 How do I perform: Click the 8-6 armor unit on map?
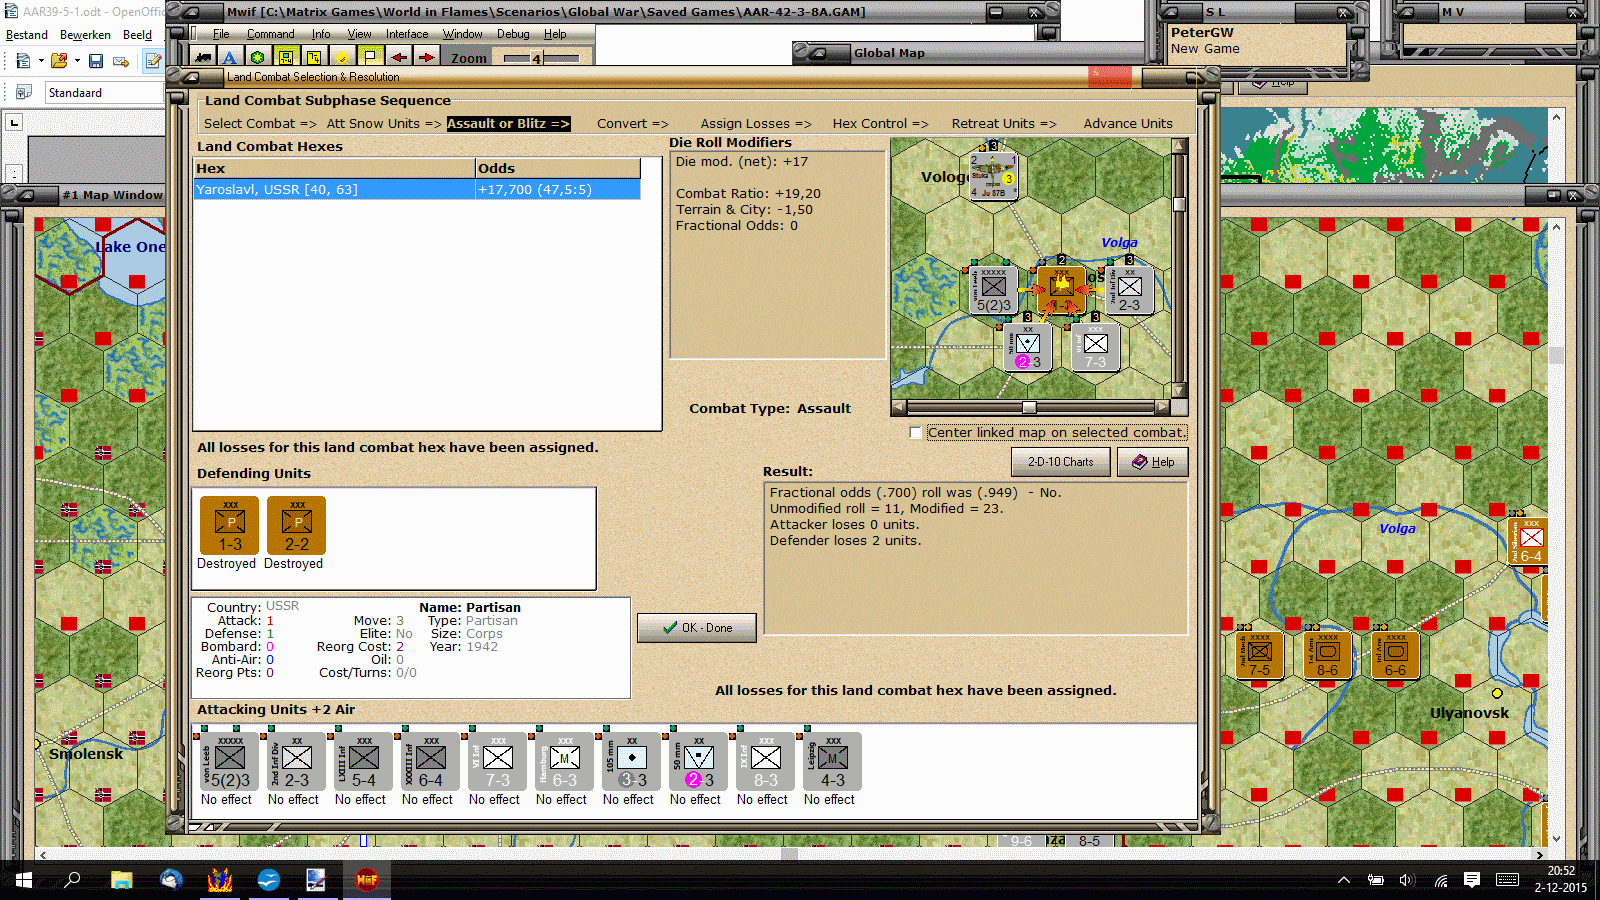click(1328, 656)
